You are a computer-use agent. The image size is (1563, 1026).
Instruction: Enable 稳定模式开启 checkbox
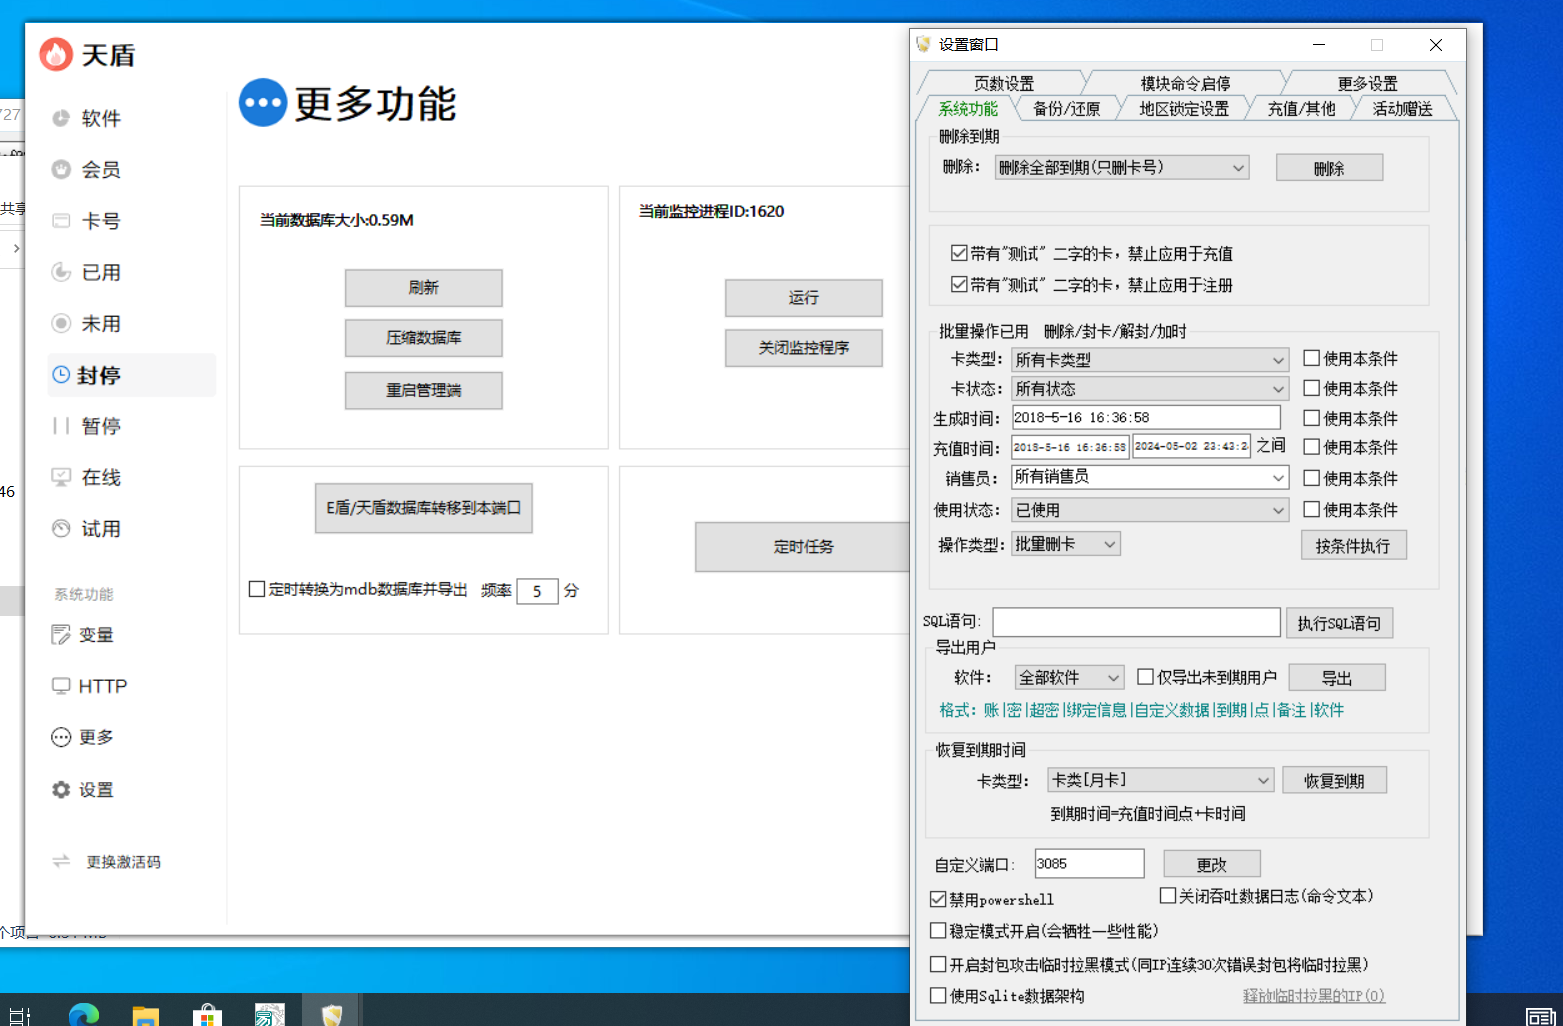(x=938, y=930)
